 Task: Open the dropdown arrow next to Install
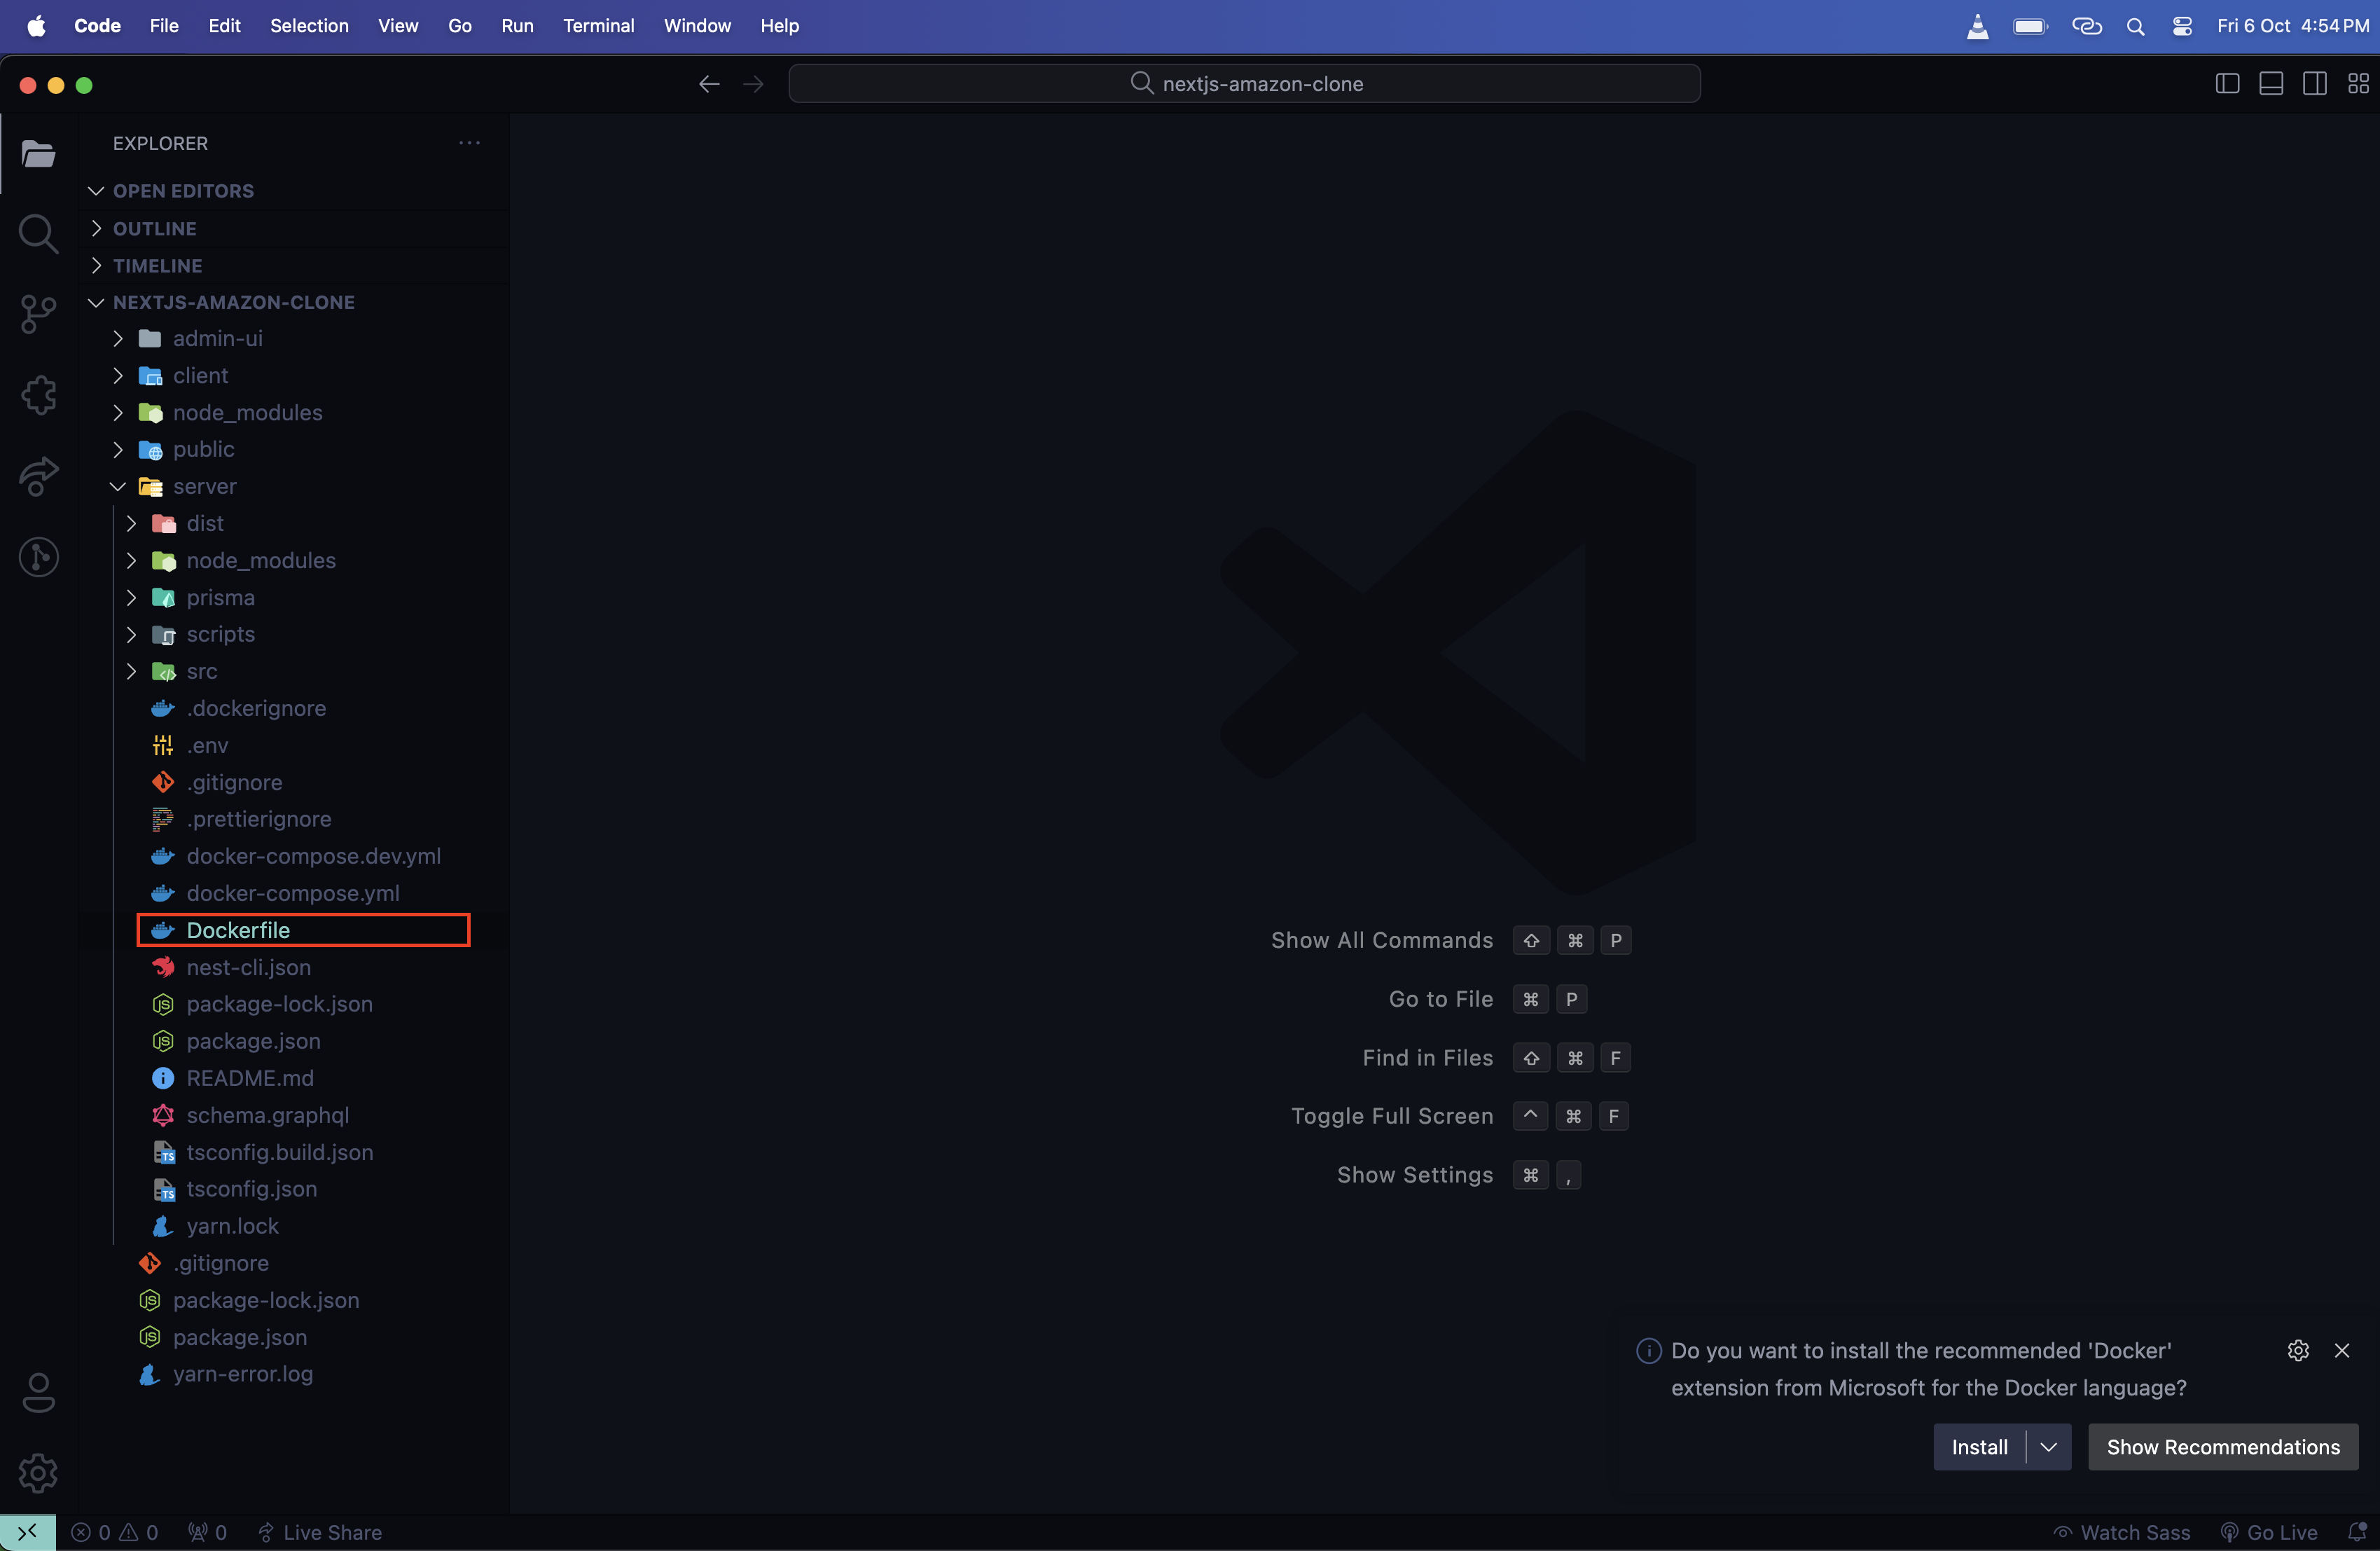coord(2048,1446)
